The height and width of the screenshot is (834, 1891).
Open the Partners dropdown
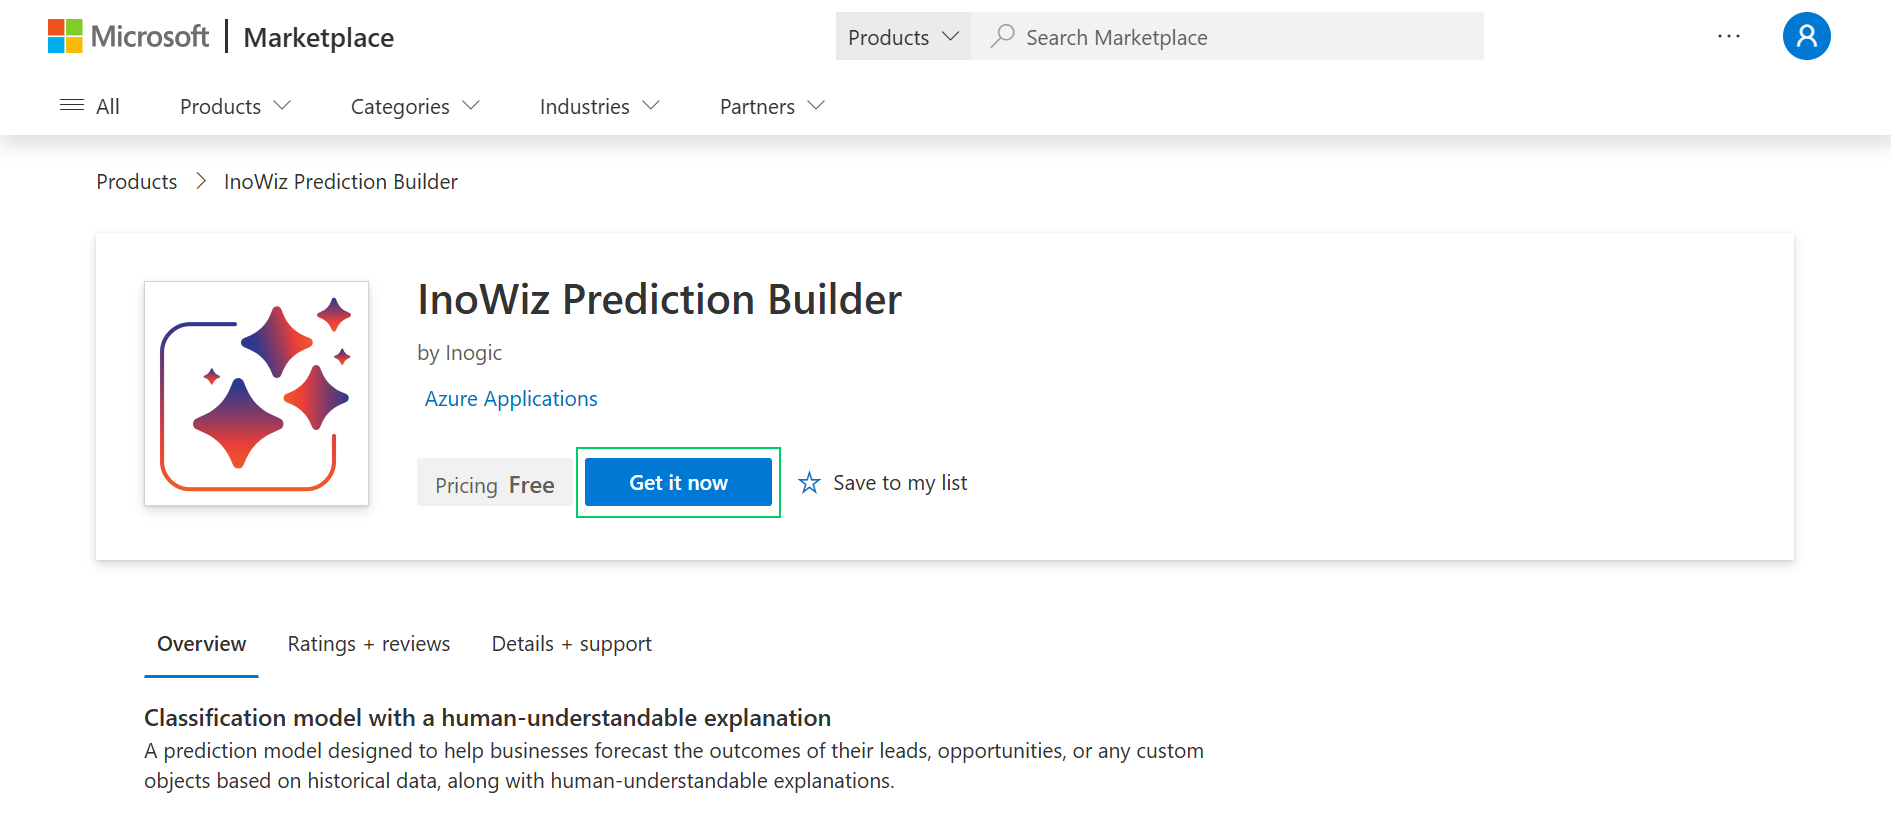[x=772, y=106]
